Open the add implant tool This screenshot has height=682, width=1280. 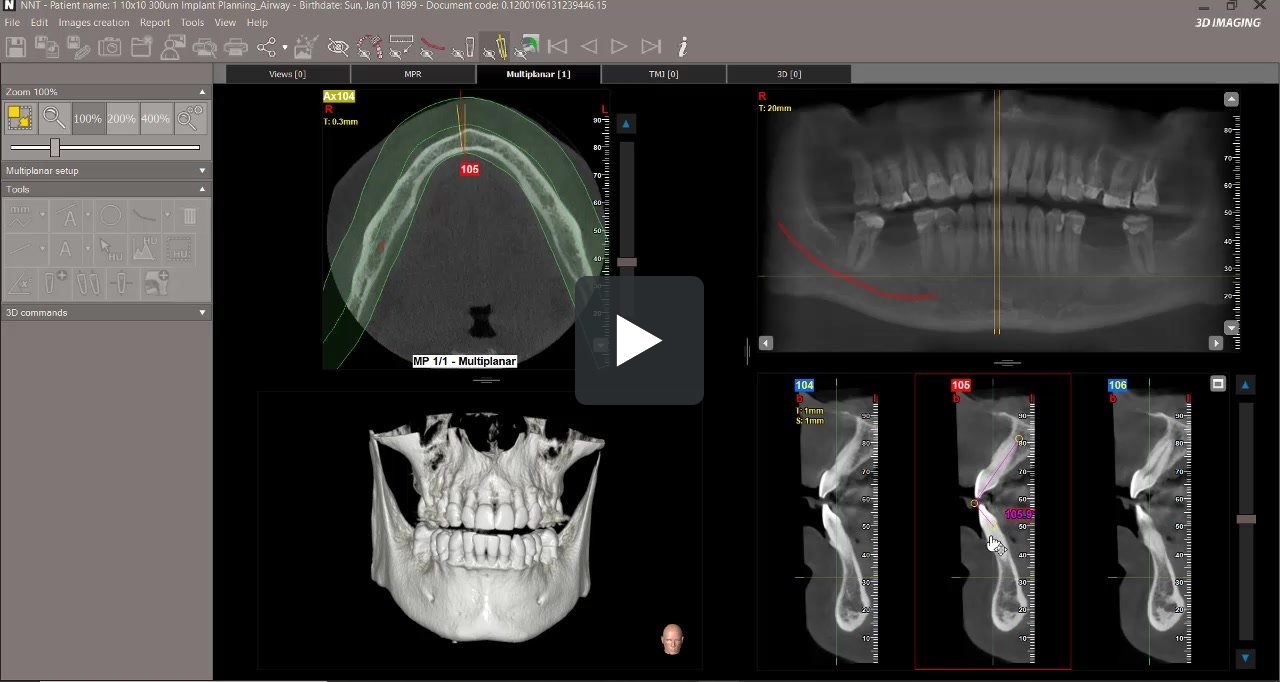[x=55, y=282]
